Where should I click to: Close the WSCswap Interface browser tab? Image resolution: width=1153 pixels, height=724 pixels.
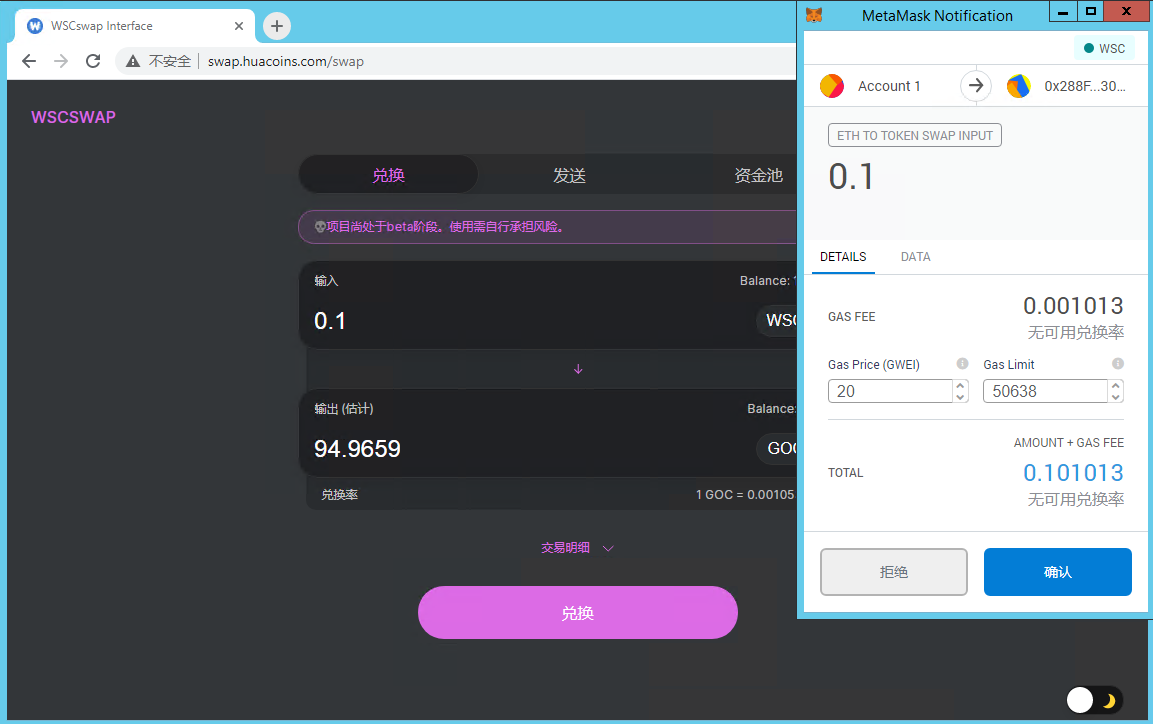pos(239,26)
